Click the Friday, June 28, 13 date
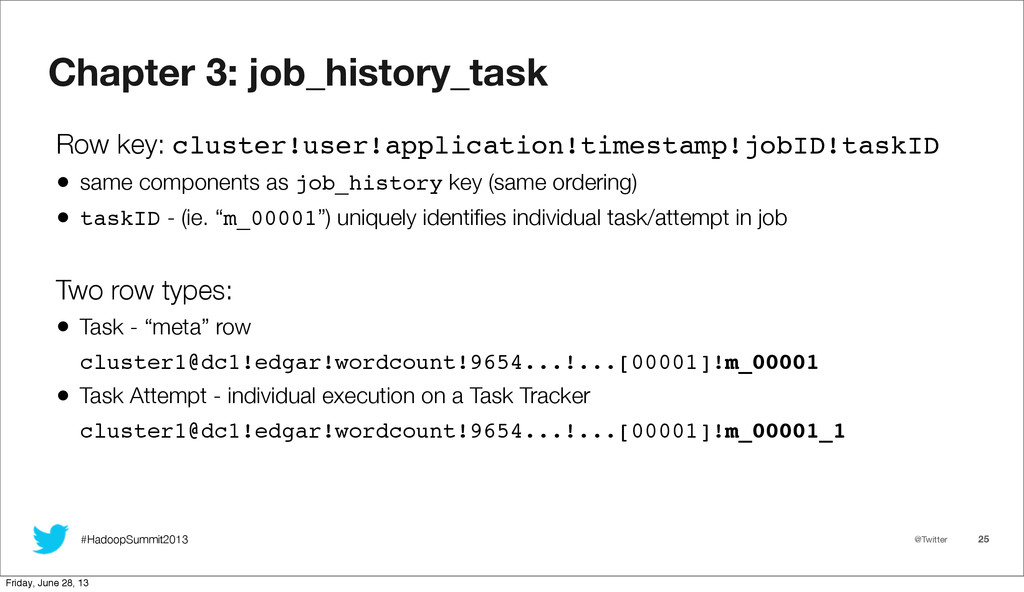 point(47,583)
